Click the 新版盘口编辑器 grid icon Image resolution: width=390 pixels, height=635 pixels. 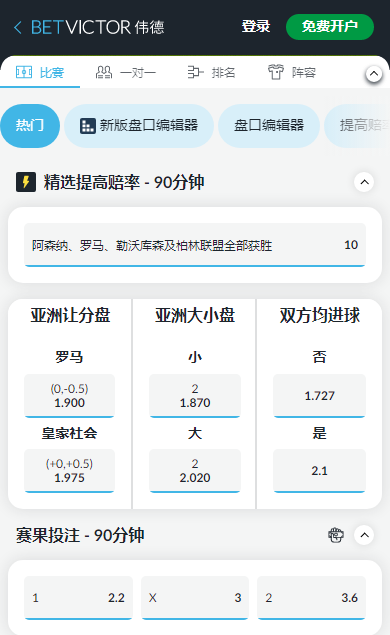(x=88, y=126)
